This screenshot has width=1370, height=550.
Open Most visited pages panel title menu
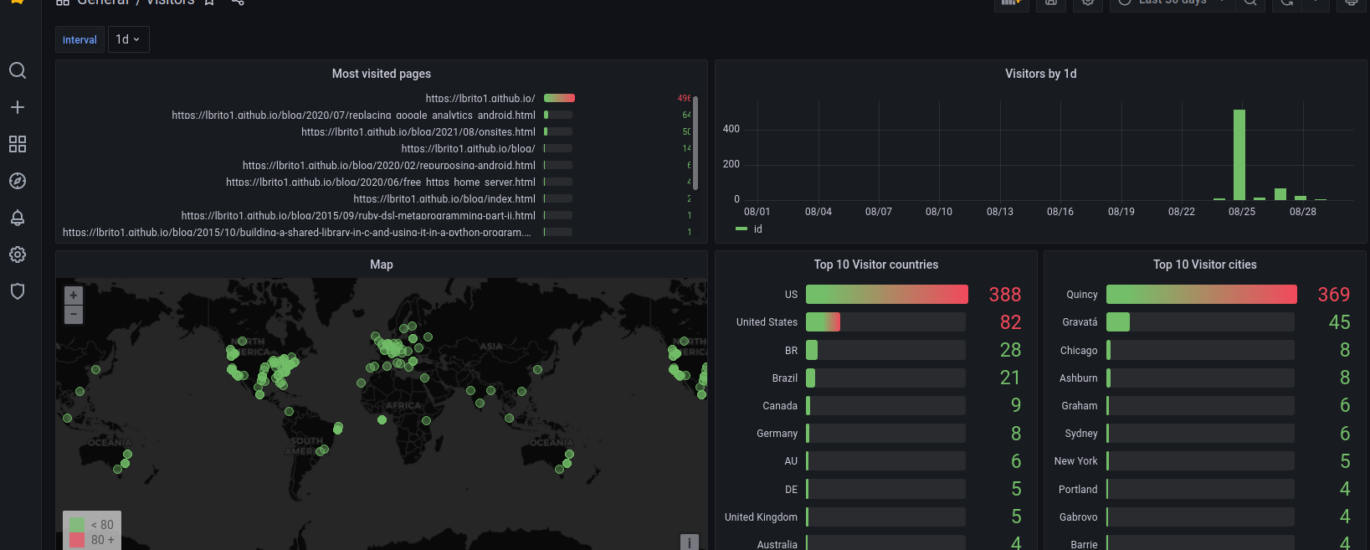point(381,73)
